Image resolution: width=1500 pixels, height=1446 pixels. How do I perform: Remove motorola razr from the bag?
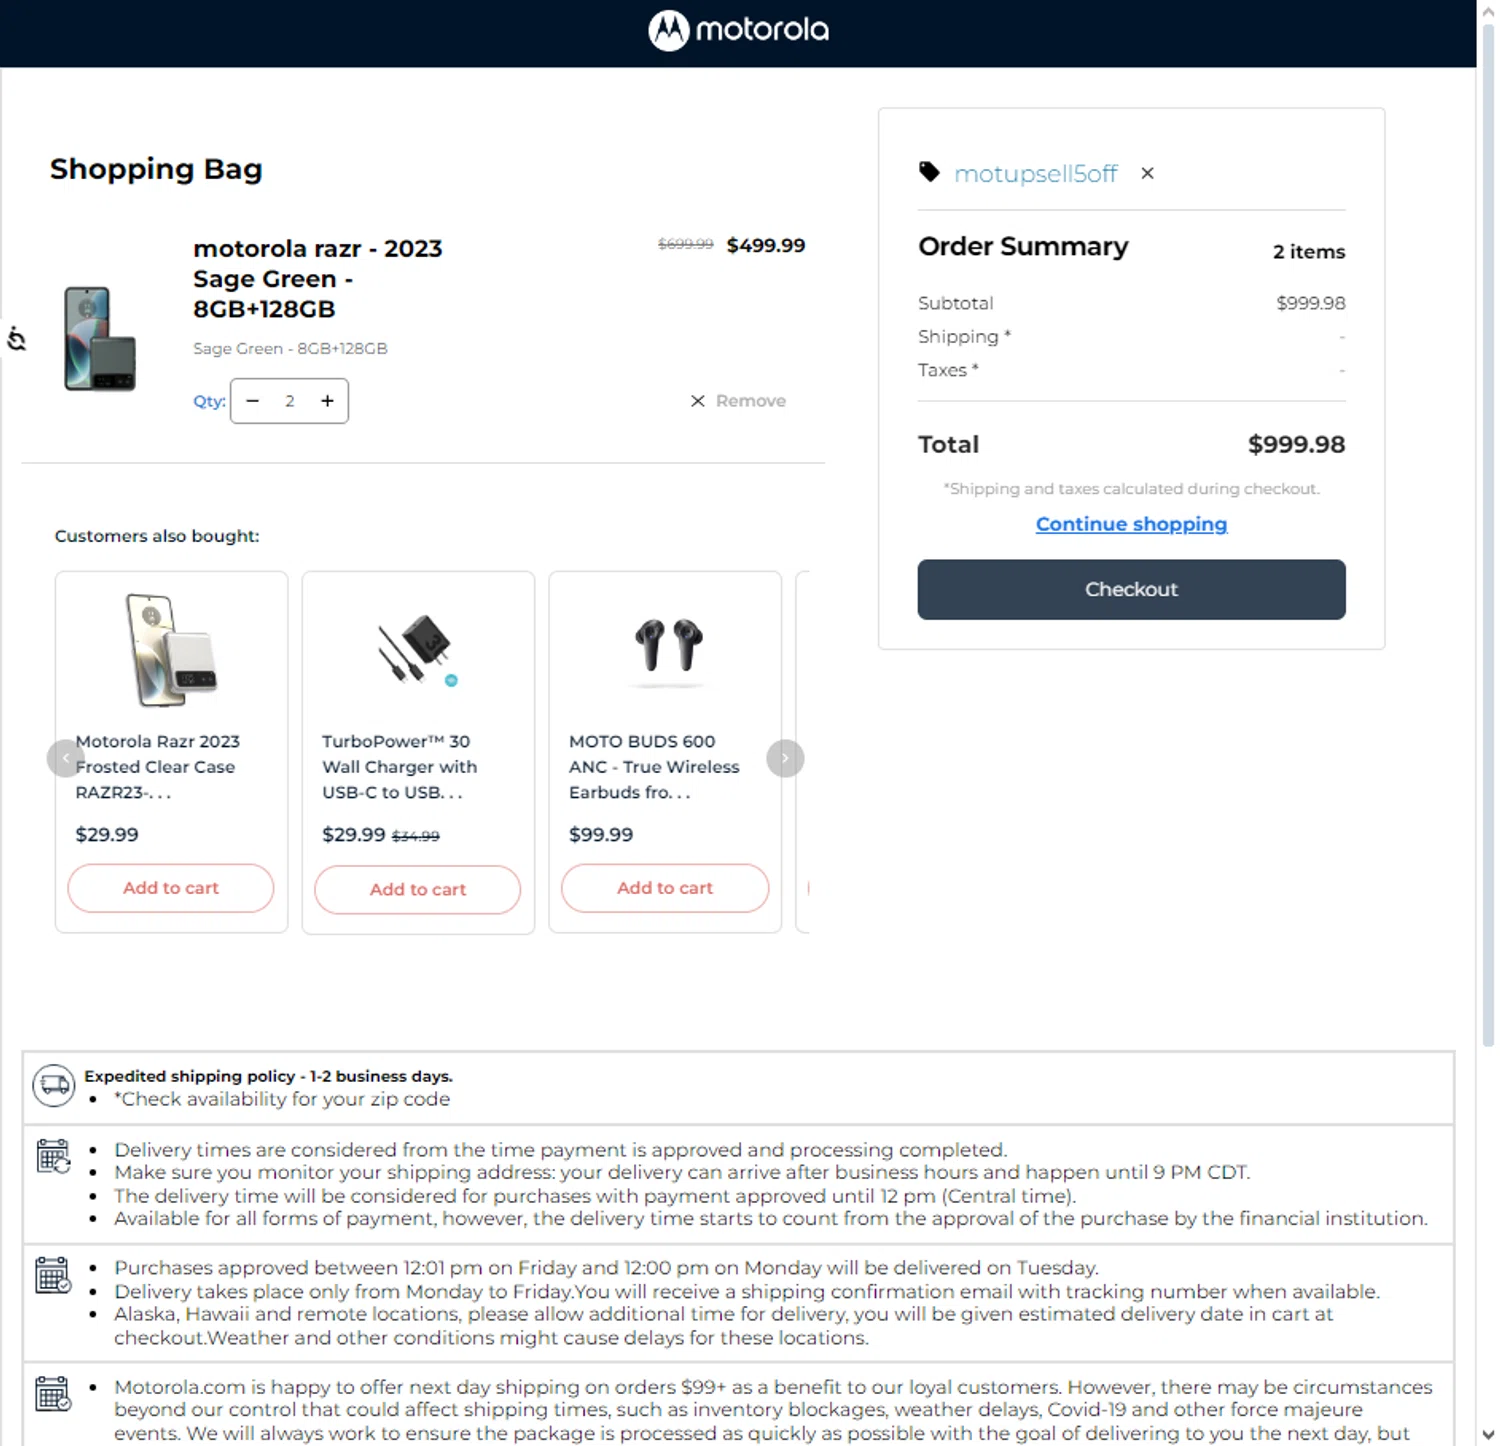tap(738, 401)
